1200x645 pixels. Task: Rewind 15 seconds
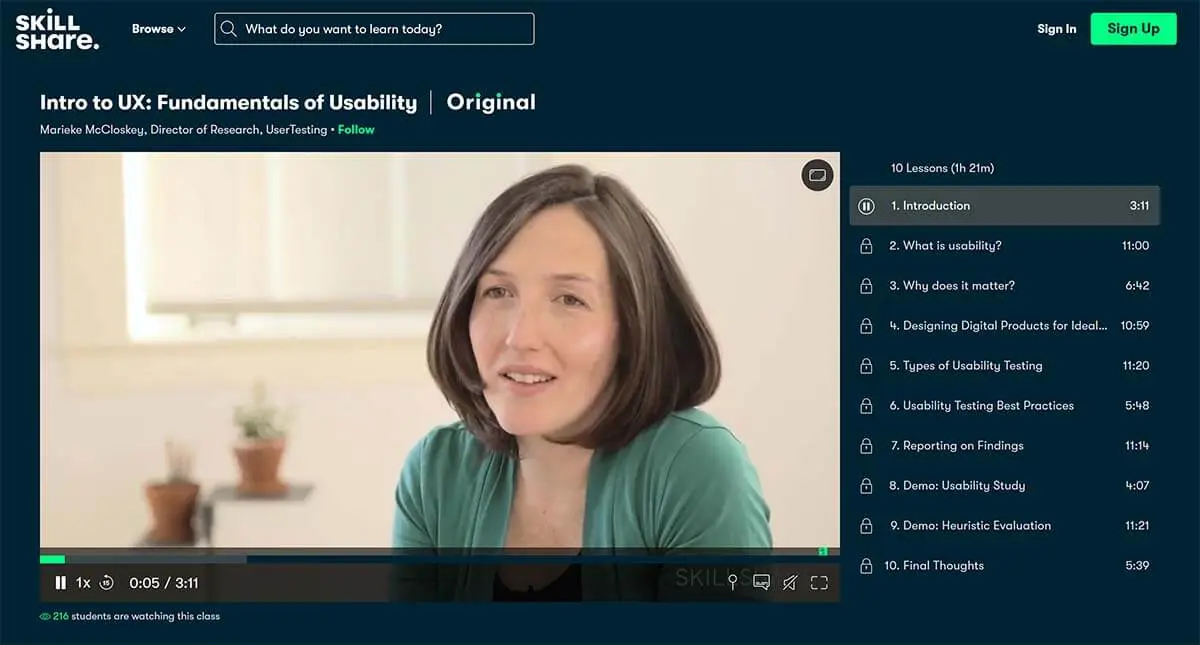[x=107, y=583]
